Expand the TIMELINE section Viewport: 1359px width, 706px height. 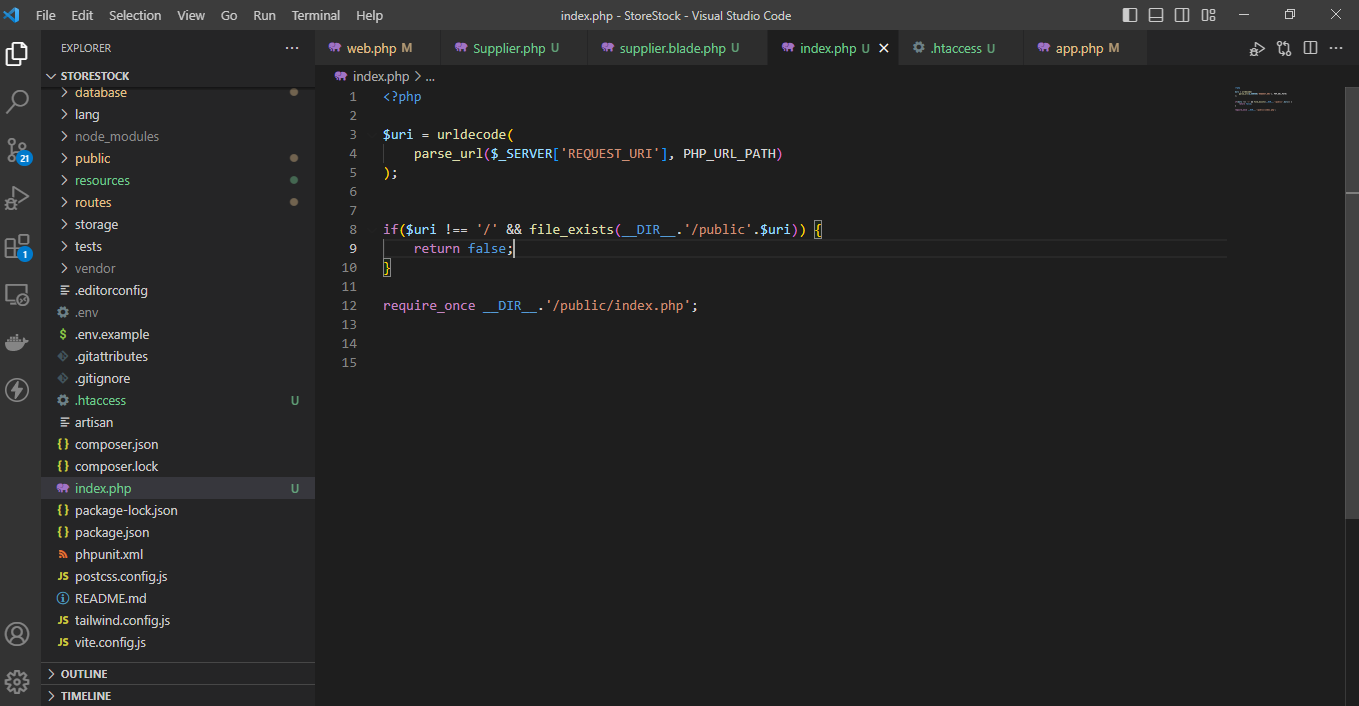click(x=86, y=696)
